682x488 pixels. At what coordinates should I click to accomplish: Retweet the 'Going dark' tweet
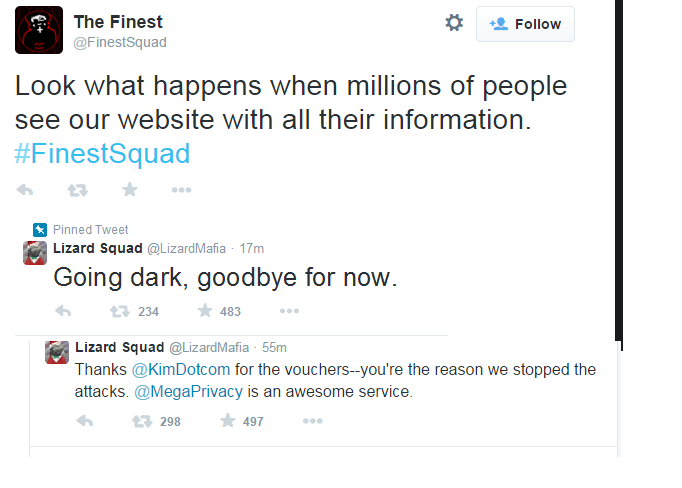pos(120,311)
